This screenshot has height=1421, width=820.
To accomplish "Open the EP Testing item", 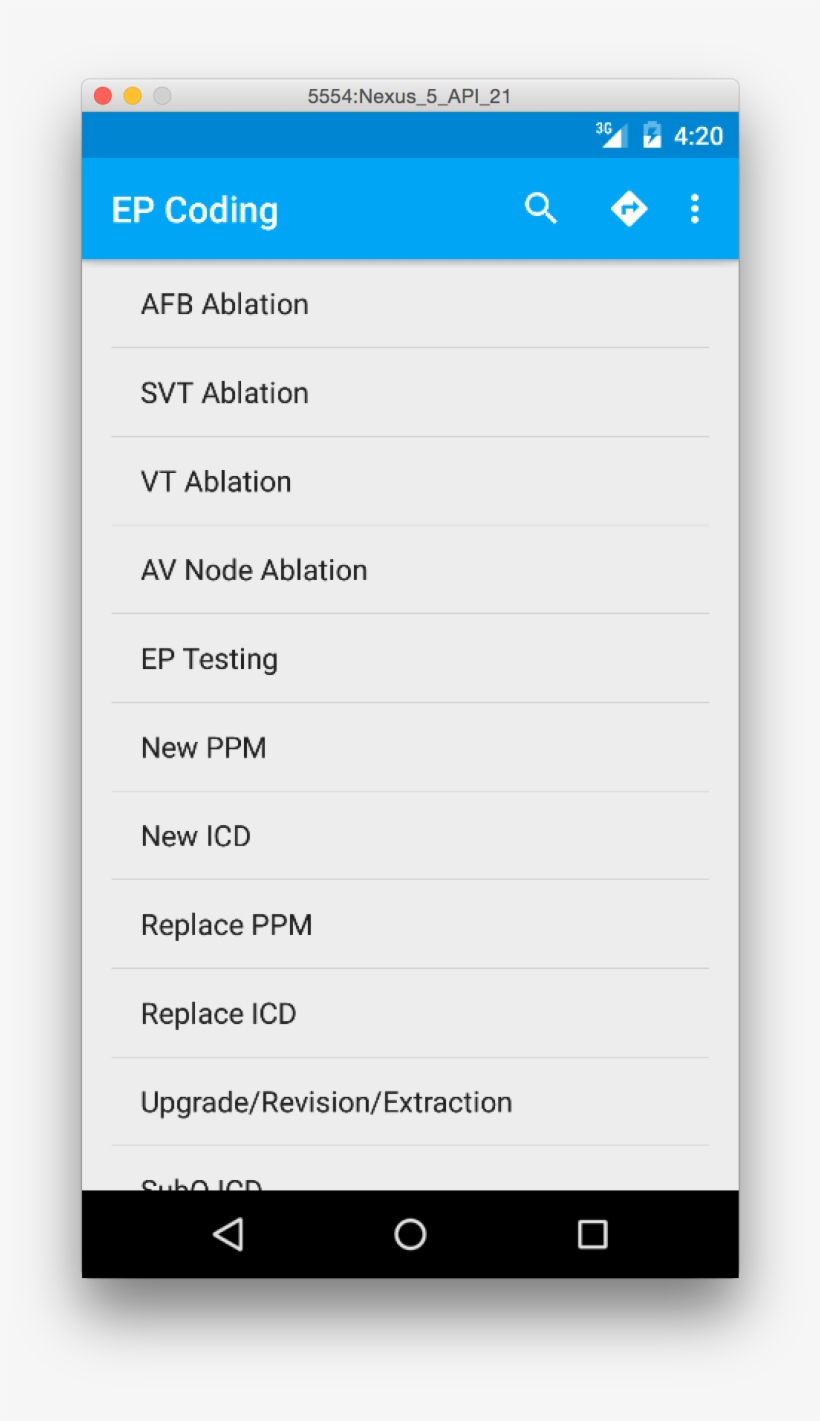I will click(x=209, y=659).
